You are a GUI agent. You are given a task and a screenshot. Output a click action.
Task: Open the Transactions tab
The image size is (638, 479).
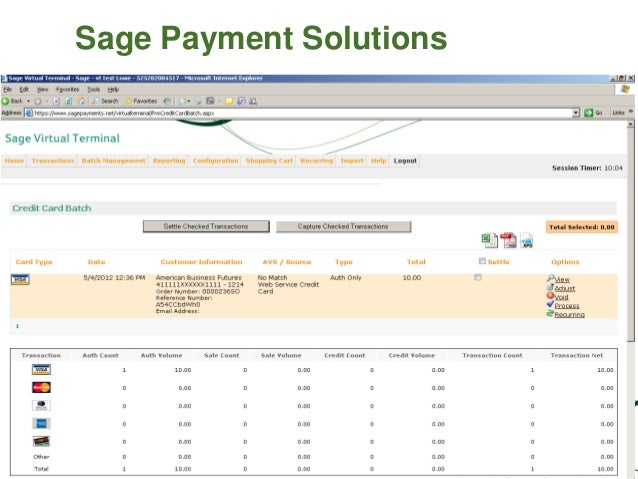(53, 161)
